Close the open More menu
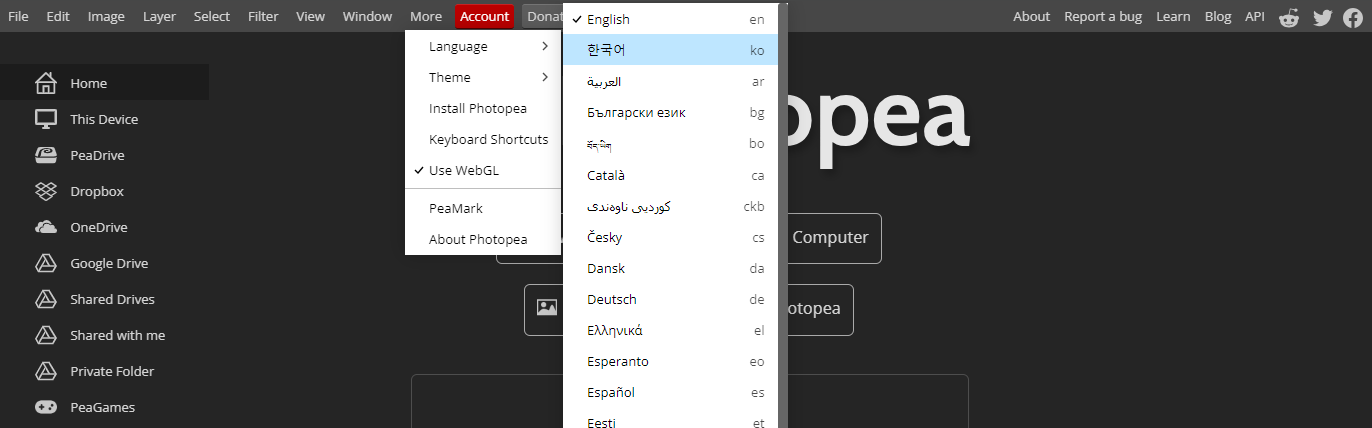The width and height of the screenshot is (1372, 428). [426, 16]
